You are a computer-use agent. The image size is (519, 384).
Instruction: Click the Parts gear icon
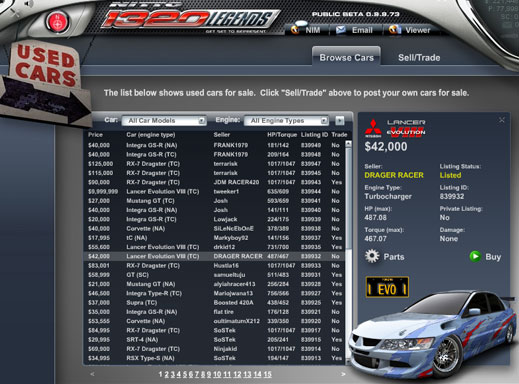point(372,256)
